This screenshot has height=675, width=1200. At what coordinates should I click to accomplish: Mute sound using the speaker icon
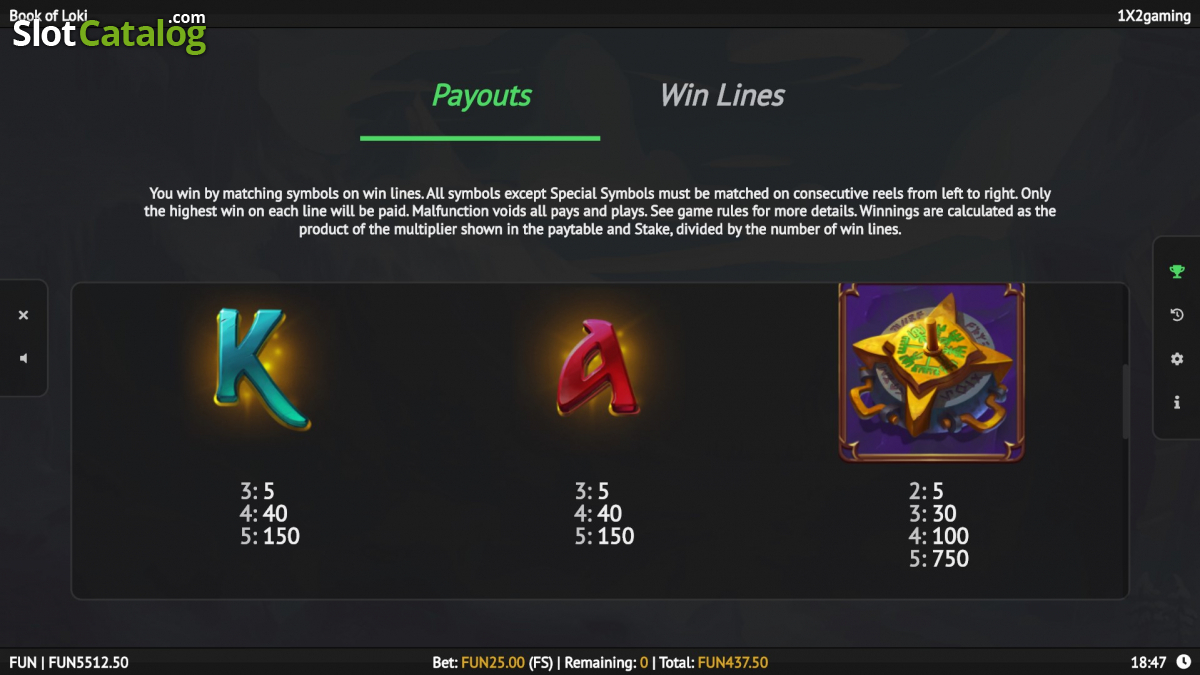pyautogui.click(x=23, y=359)
